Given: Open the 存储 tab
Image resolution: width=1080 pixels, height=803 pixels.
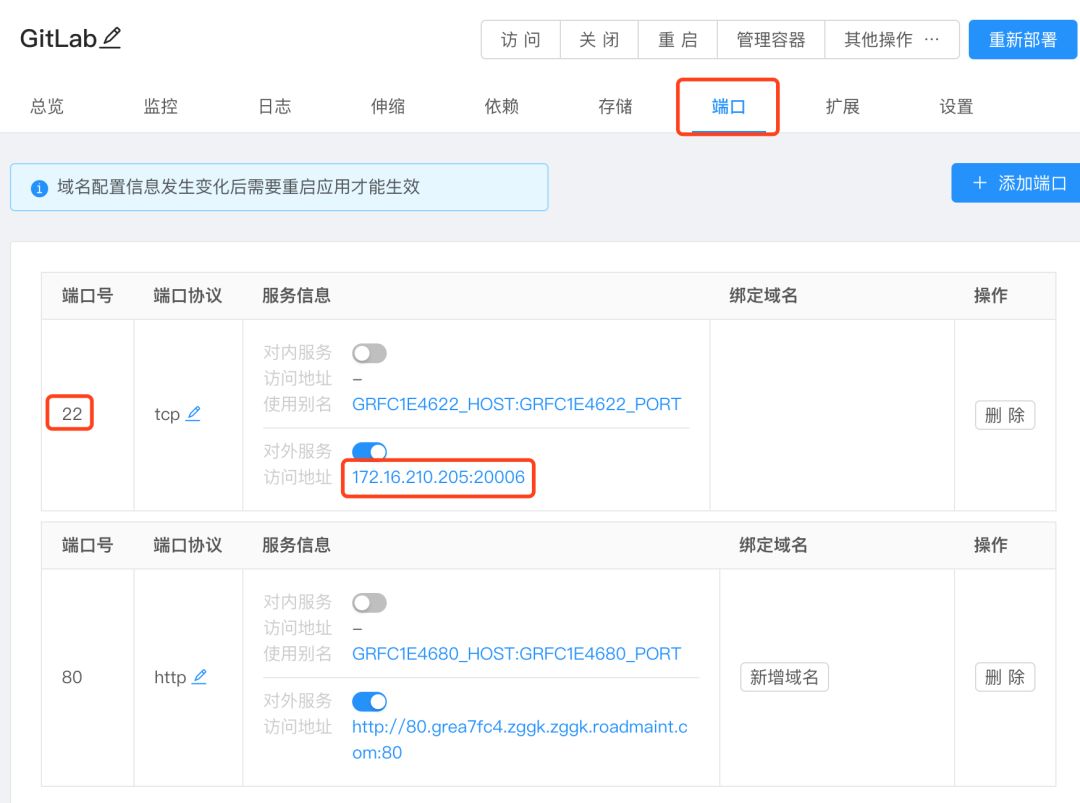Looking at the screenshot, I should tap(615, 106).
